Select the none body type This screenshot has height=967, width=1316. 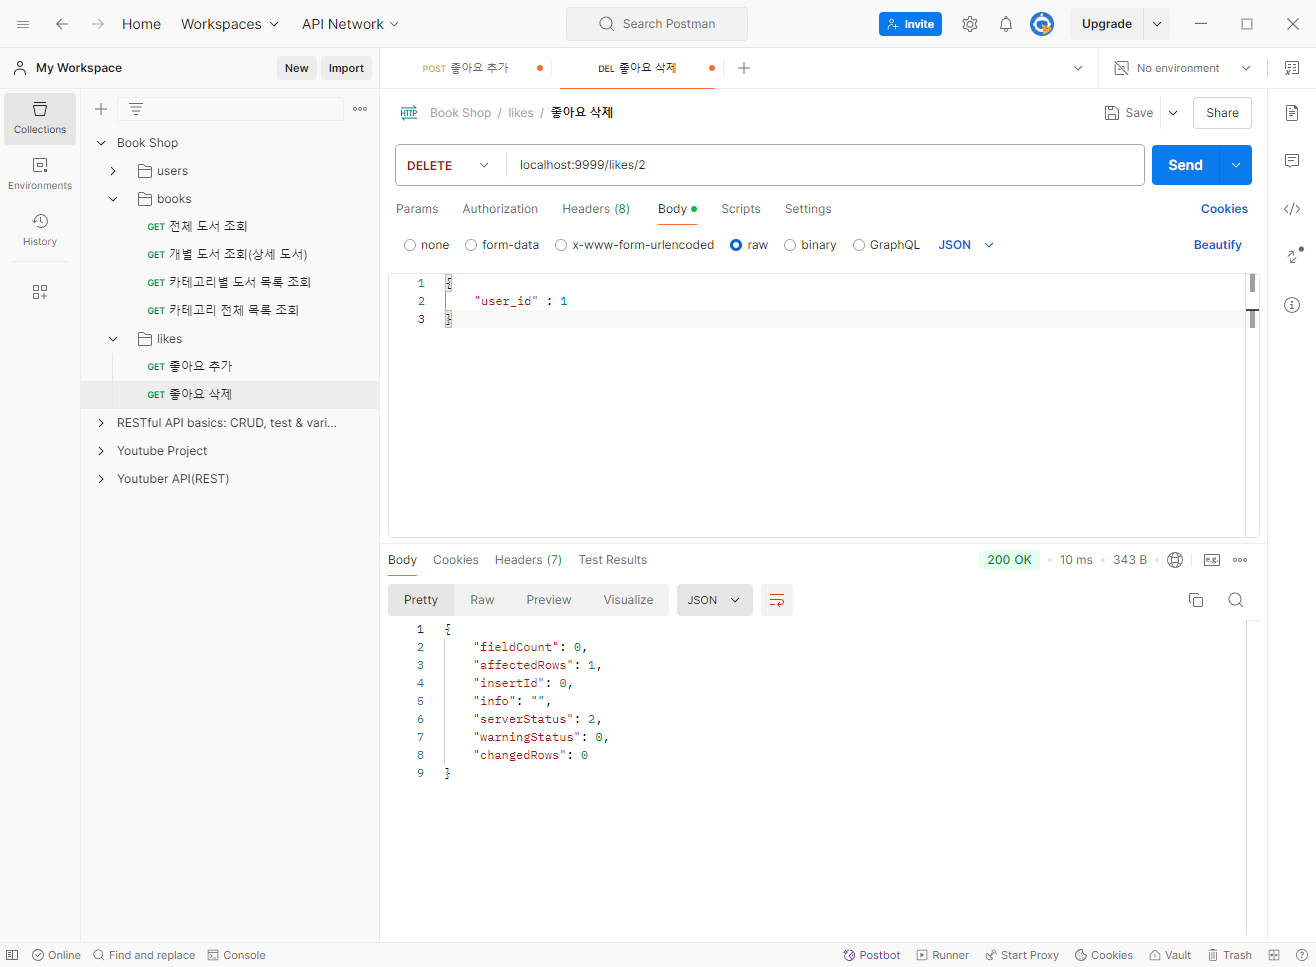(x=410, y=245)
